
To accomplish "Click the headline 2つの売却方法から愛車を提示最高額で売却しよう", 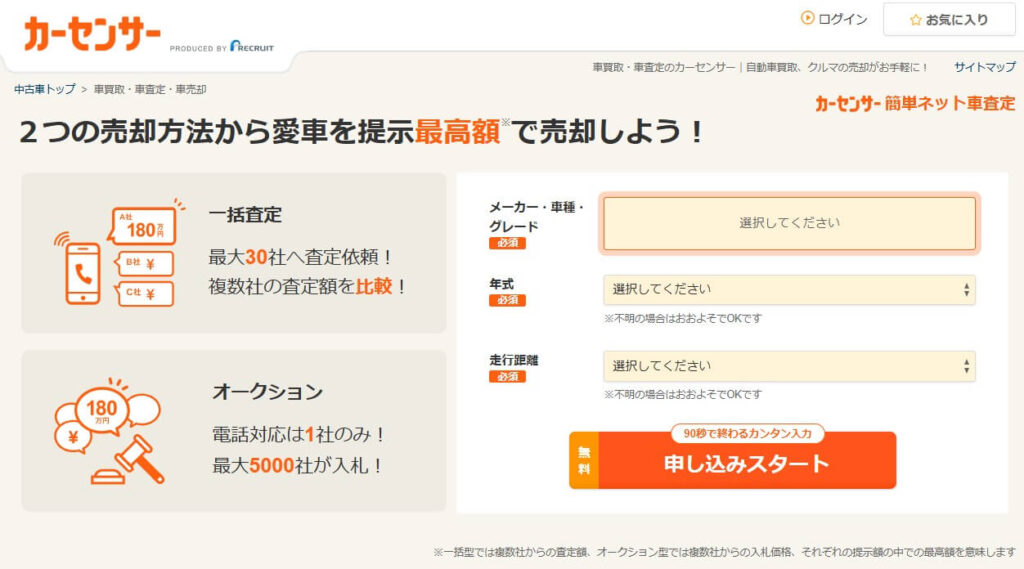I will click(362, 131).
